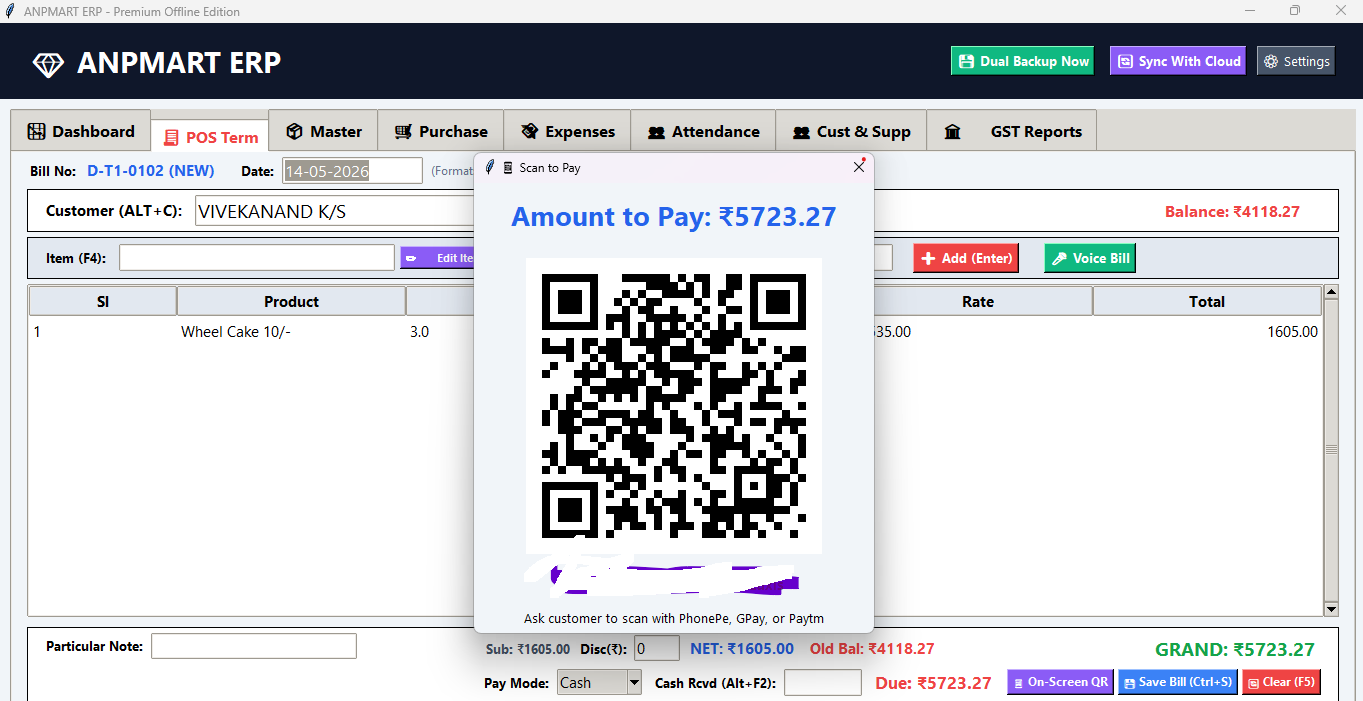Image resolution: width=1363 pixels, height=701 pixels.
Task: Click the POS Term receipt icon
Action: [x=172, y=138]
